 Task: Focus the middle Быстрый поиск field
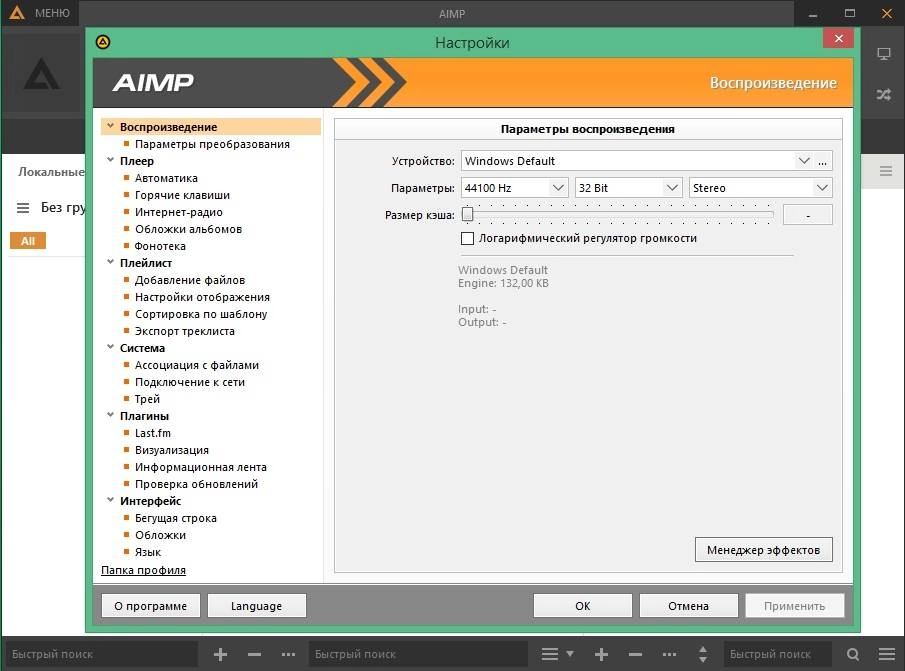(418, 654)
